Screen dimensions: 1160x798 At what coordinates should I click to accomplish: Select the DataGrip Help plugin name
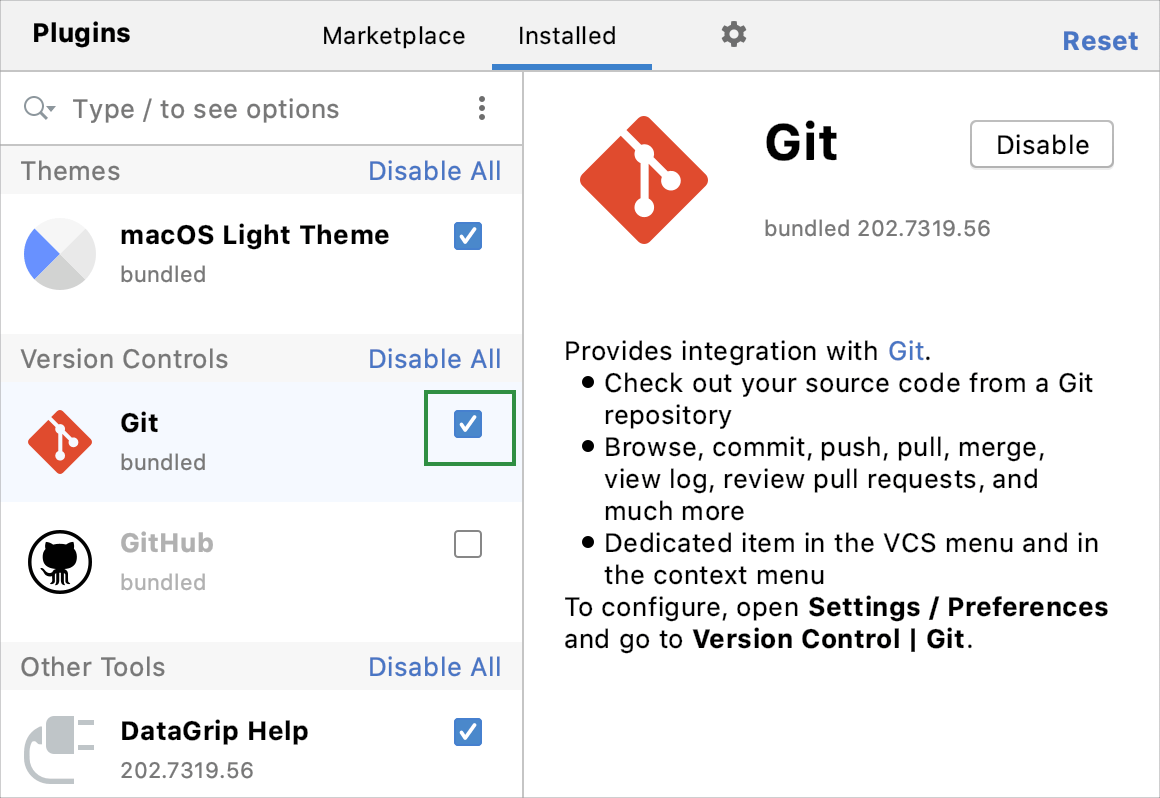[214, 731]
